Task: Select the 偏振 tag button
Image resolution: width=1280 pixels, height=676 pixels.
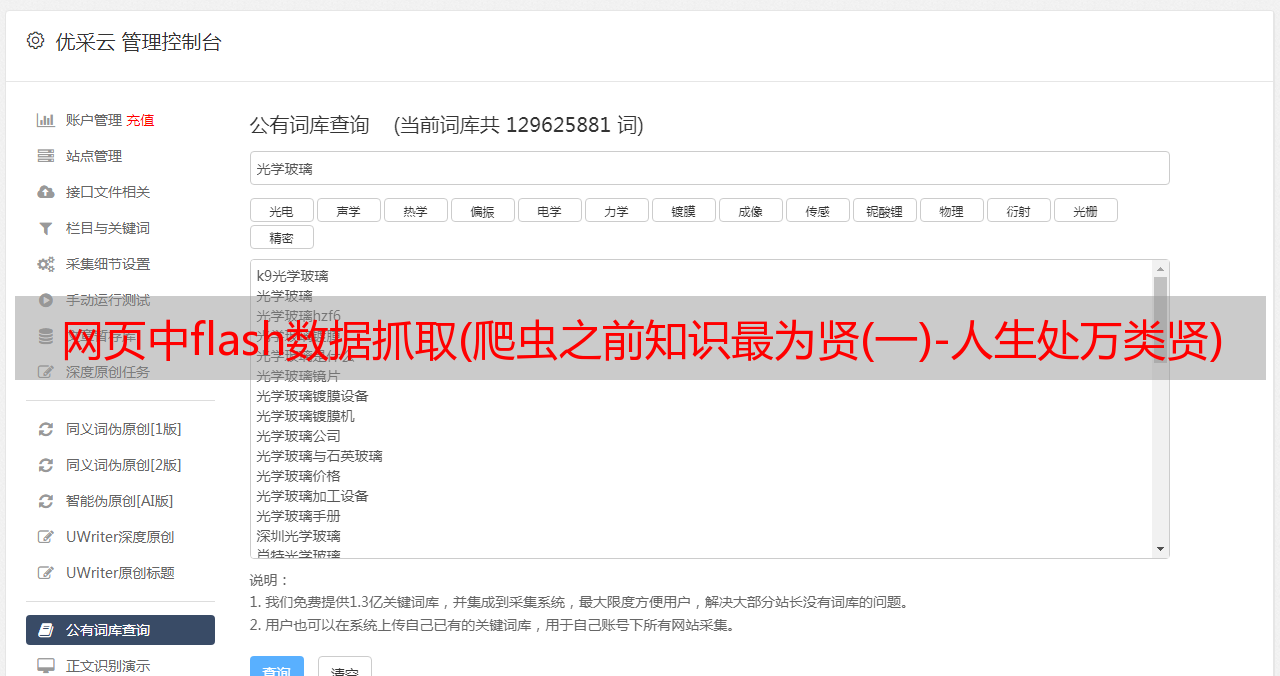Action: (482, 210)
